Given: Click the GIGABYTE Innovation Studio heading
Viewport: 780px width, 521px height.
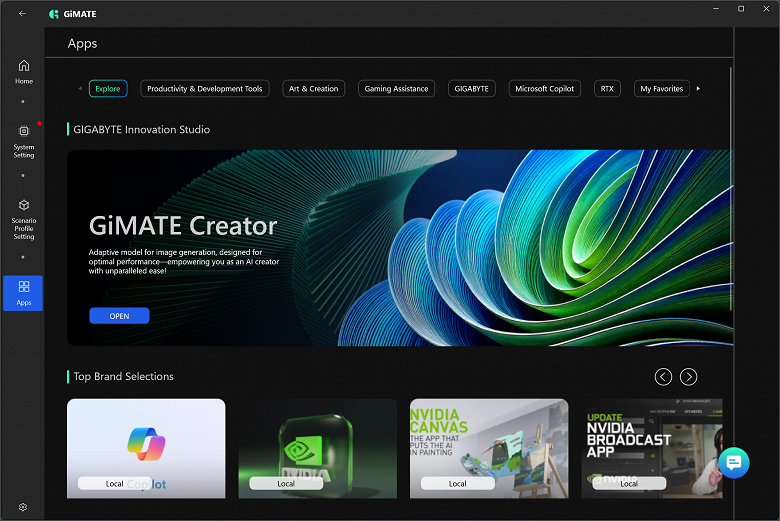Looking at the screenshot, I should pyautogui.click(x=142, y=129).
